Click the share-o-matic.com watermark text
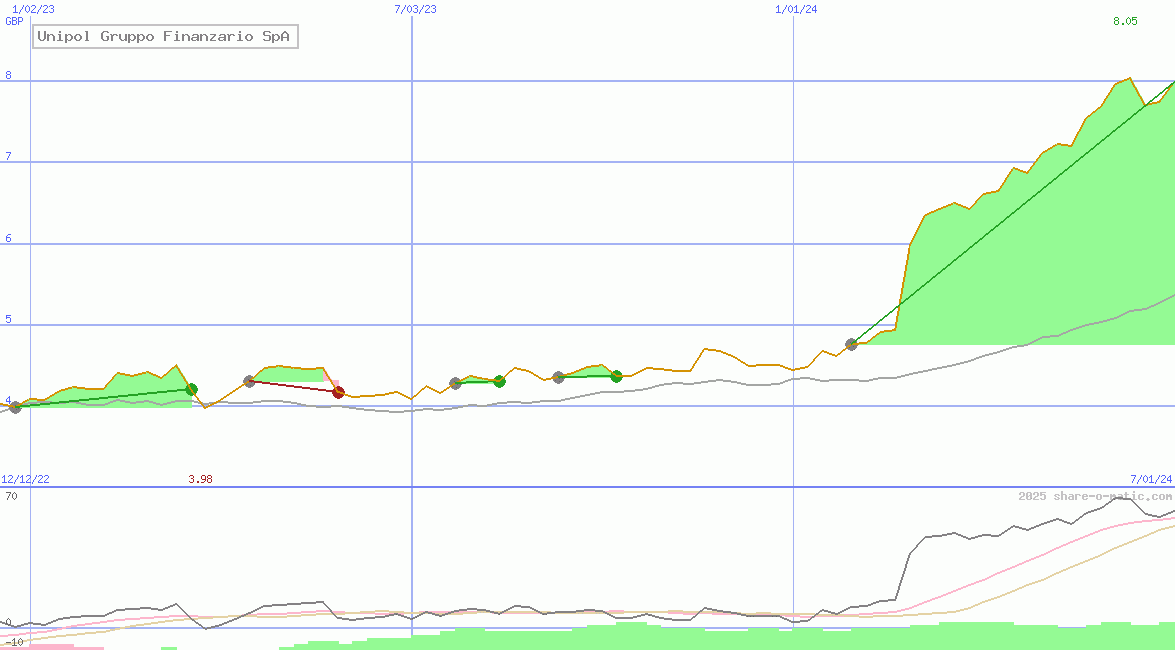1175x650 pixels. (1095, 496)
